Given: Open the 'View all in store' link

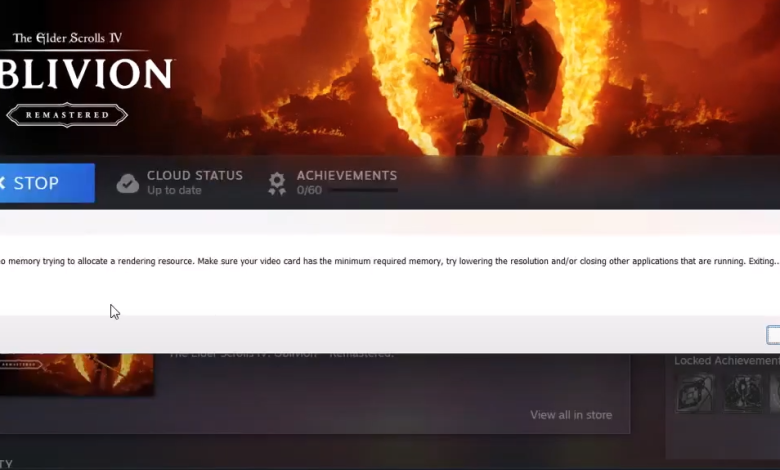Looking at the screenshot, I should pos(571,415).
